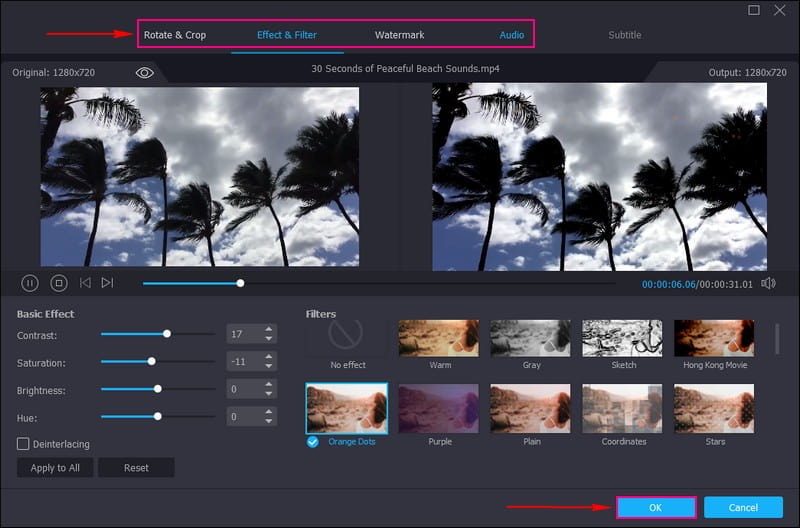Screen dimensions: 800x528
Task: Decrease Saturation value with down arrow
Action: pos(268,367)
